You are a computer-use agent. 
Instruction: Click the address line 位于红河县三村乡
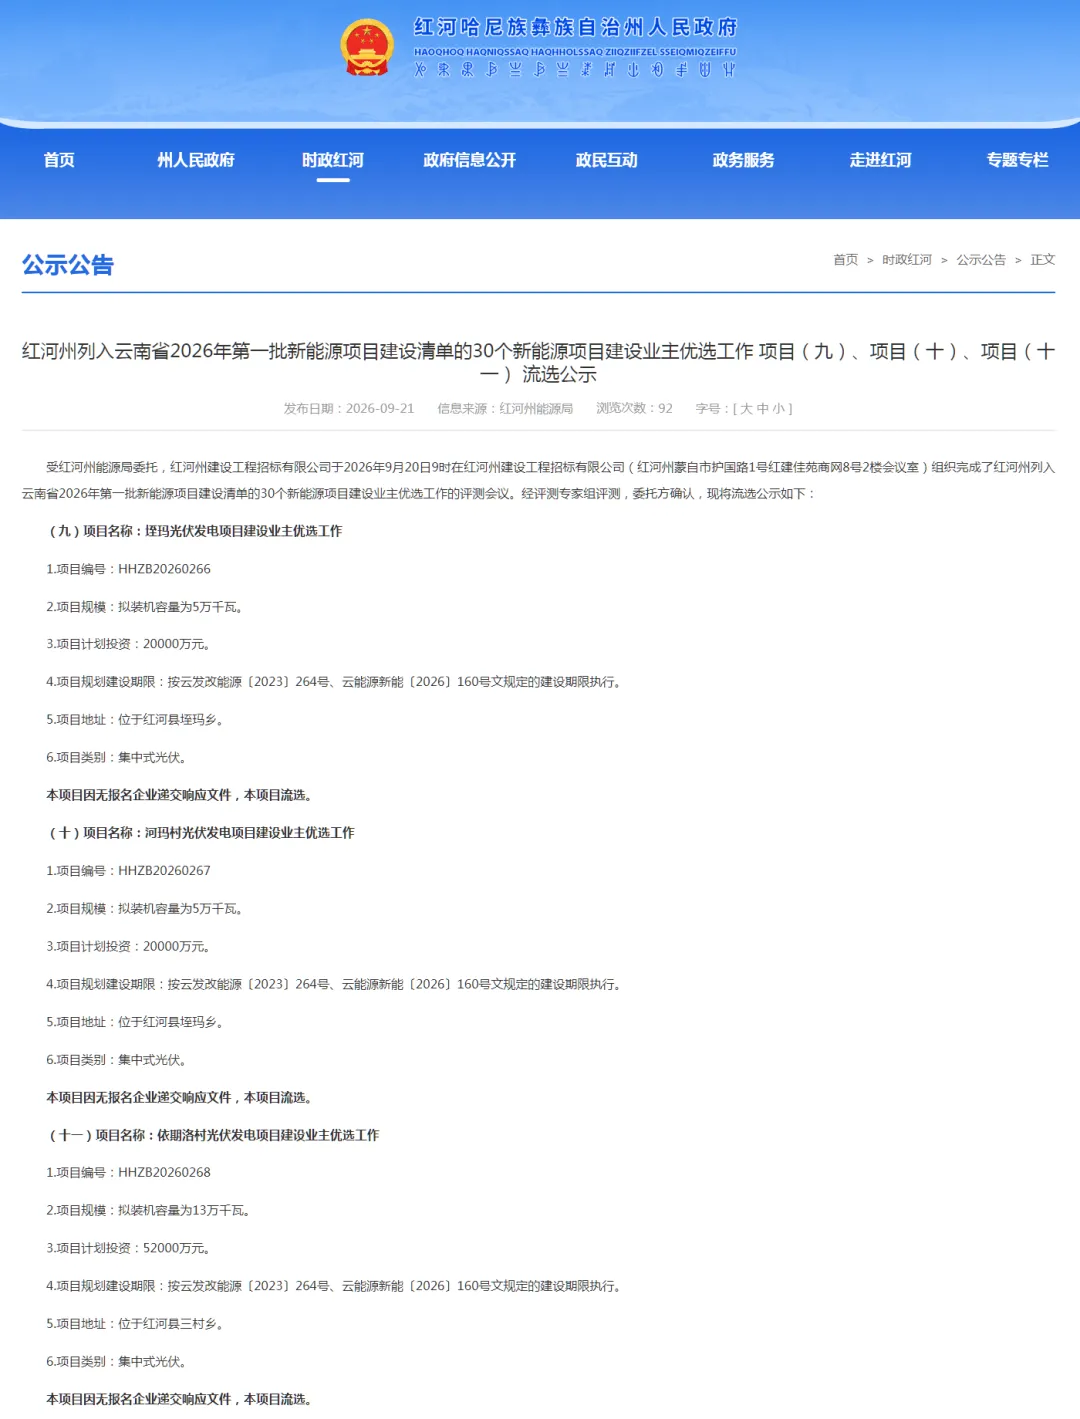(x=135, y=1324)
